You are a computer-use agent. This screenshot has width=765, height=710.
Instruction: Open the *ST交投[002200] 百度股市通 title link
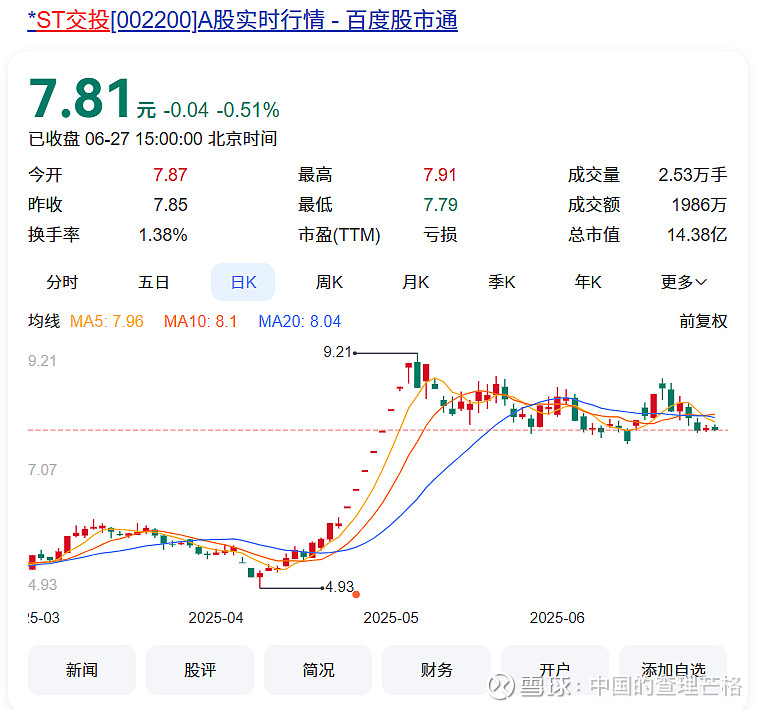[x=242, y=20]
